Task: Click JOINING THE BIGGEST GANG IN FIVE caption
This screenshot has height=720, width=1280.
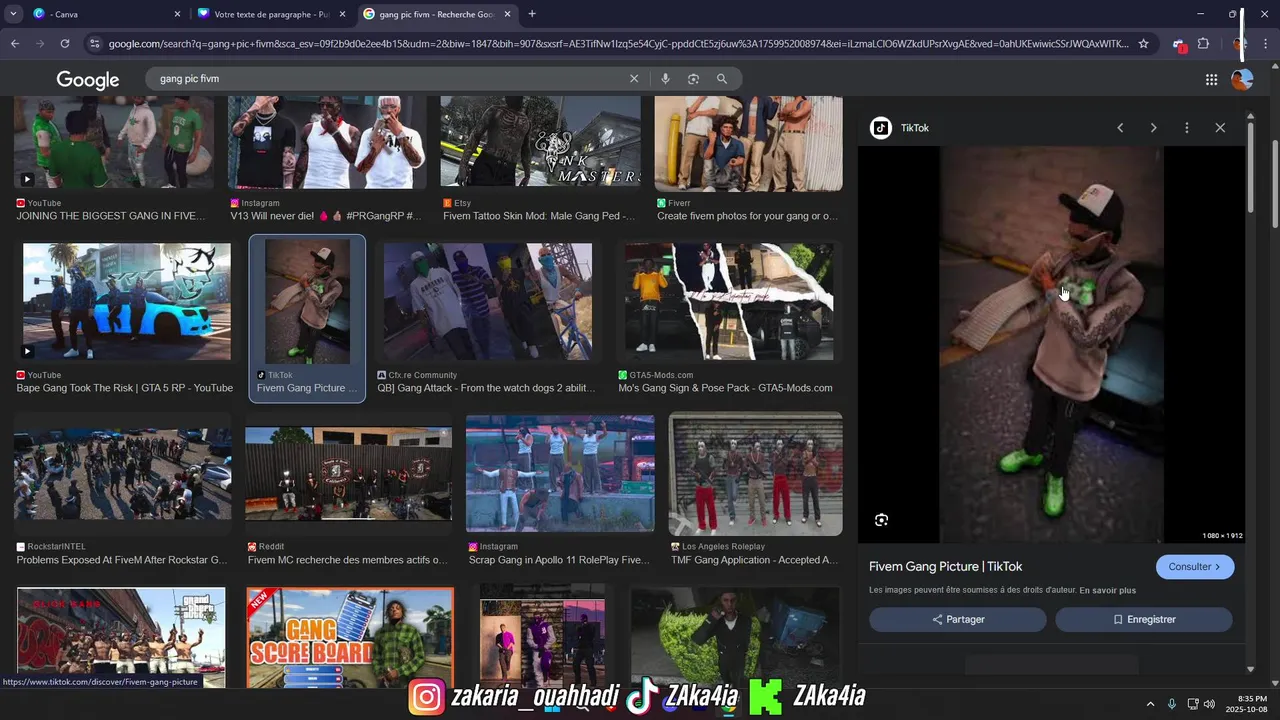Action: click(111, 216)
